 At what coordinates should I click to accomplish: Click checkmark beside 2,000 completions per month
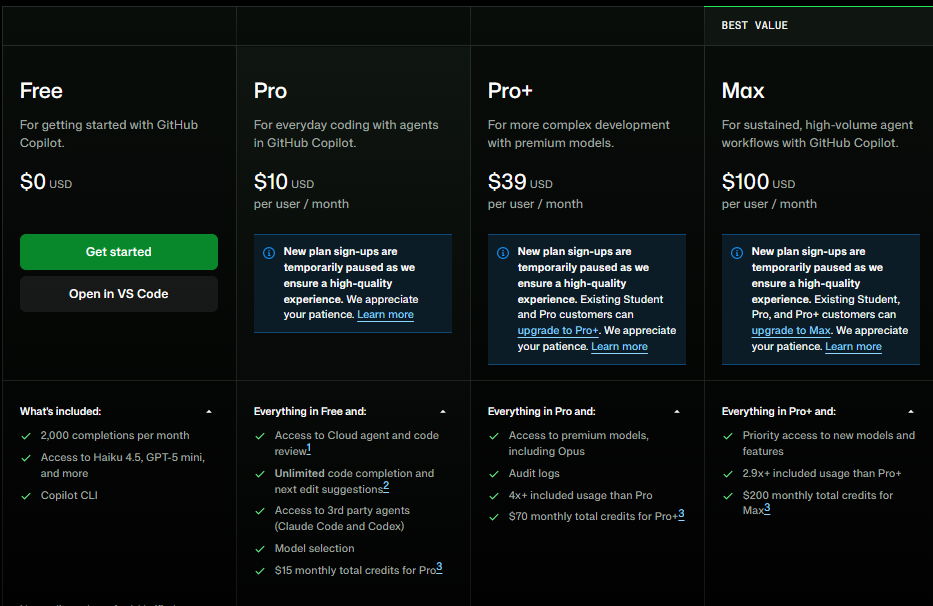pyautogui.click(x=26, y=436)
